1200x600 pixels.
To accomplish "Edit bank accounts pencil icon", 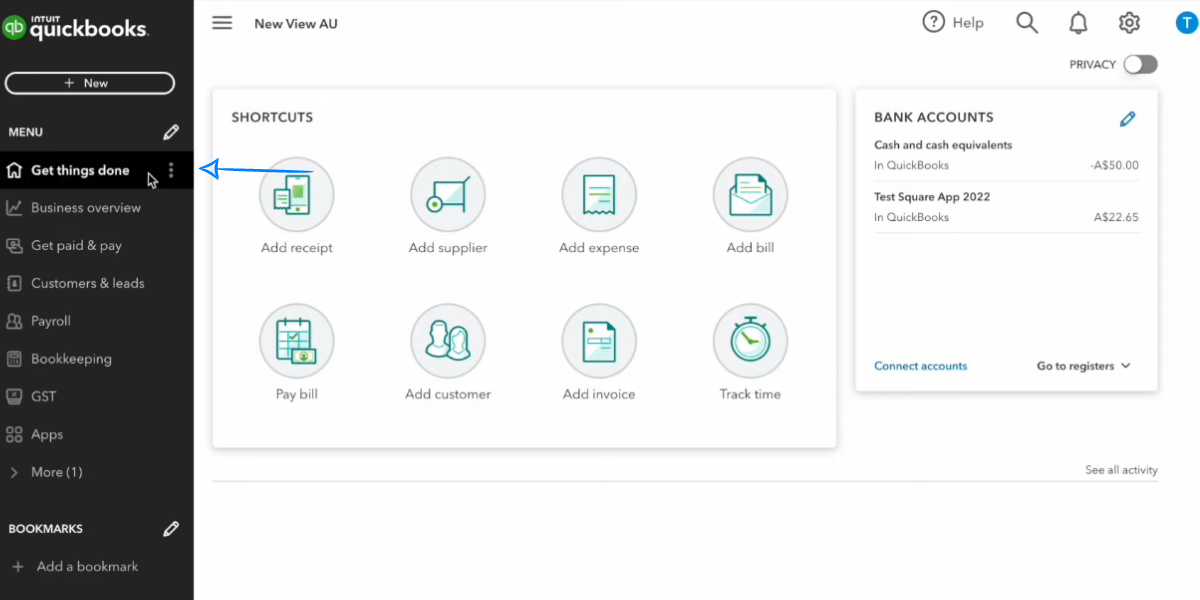I will coord(1128,119).
